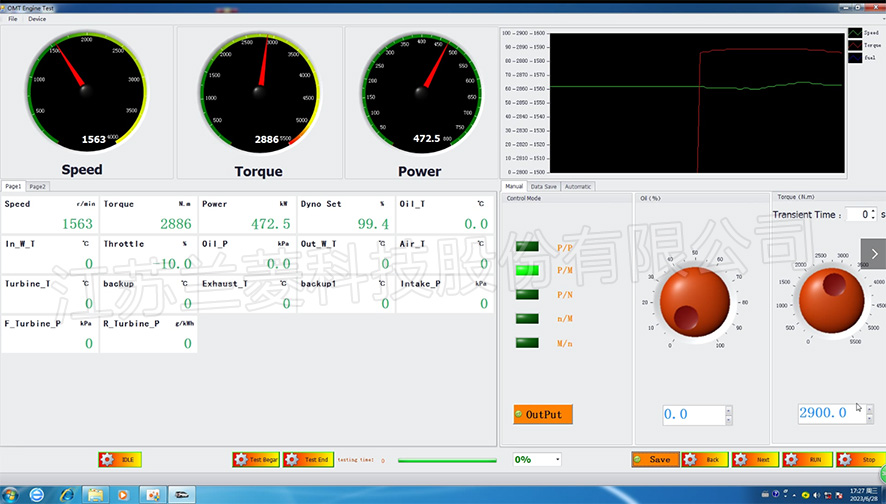
Task: Click the Save gear button
Action: tap(655, 459)
